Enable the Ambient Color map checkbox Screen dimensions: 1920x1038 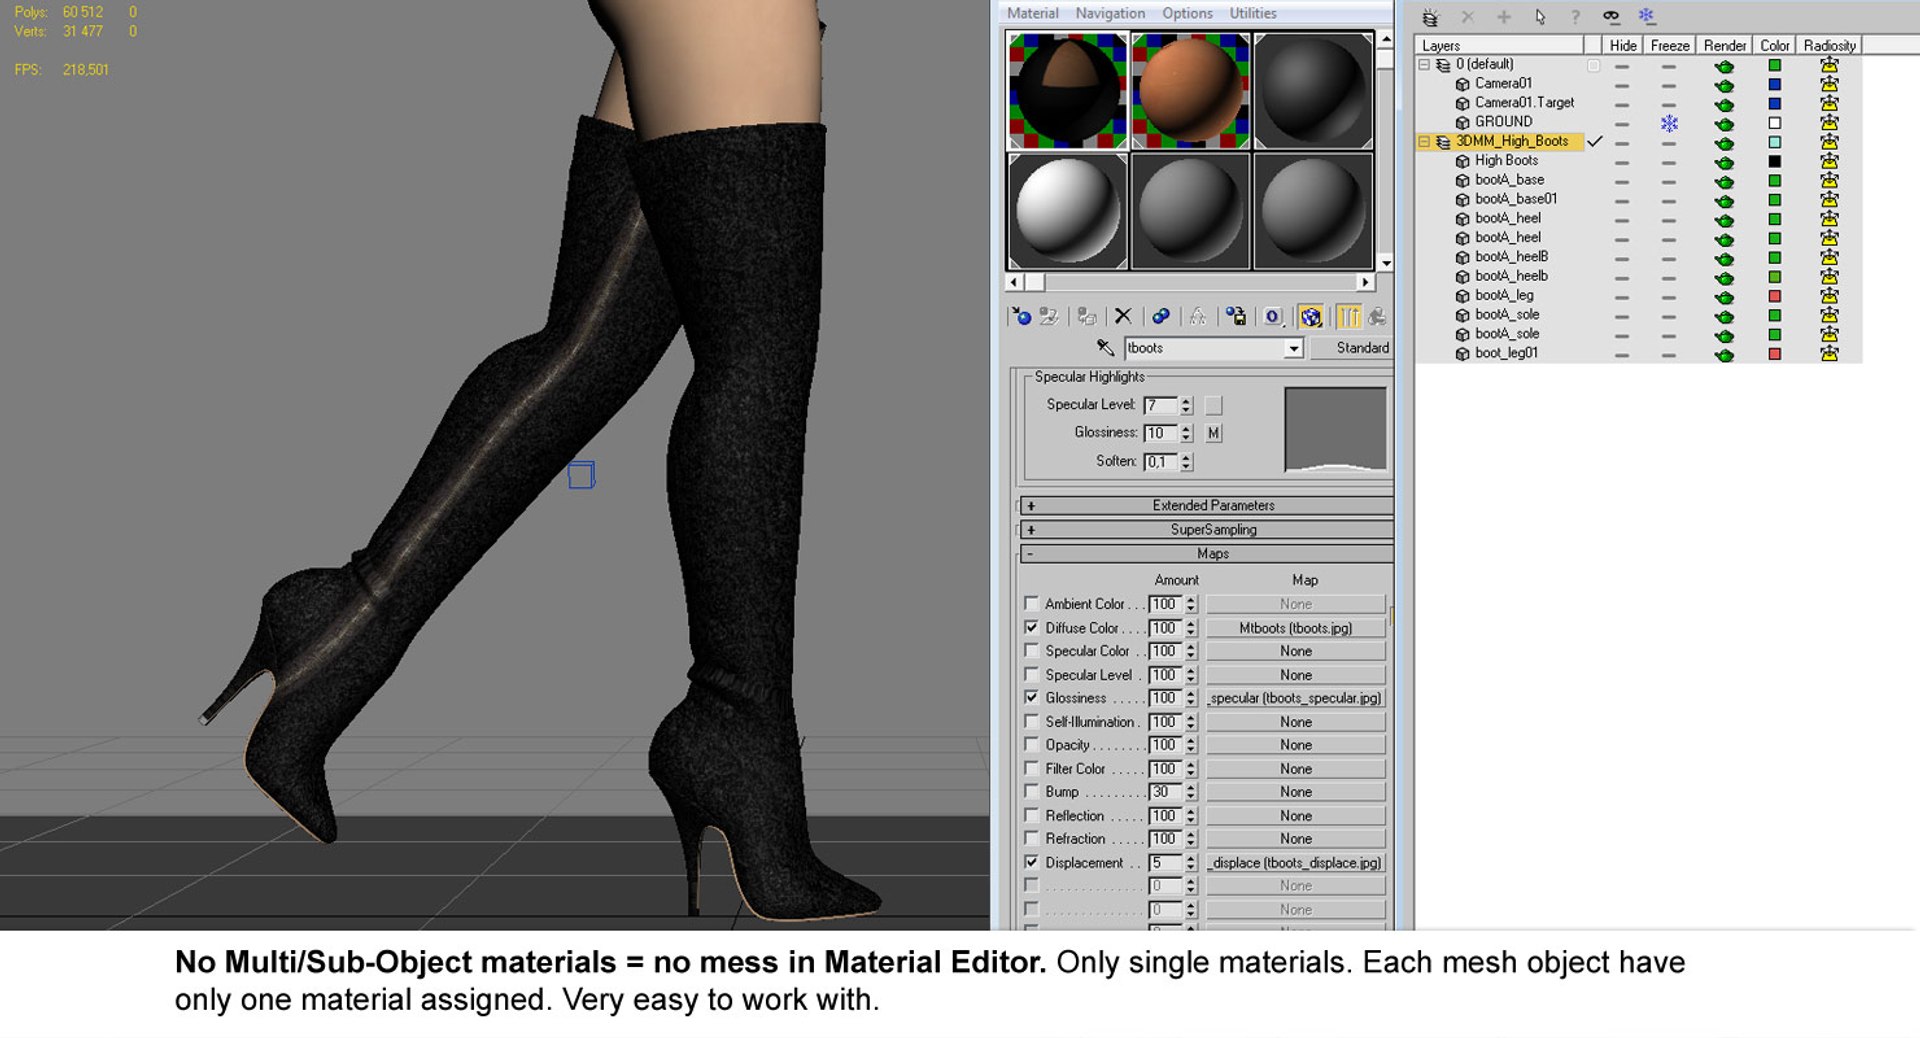coord(1031,604)
